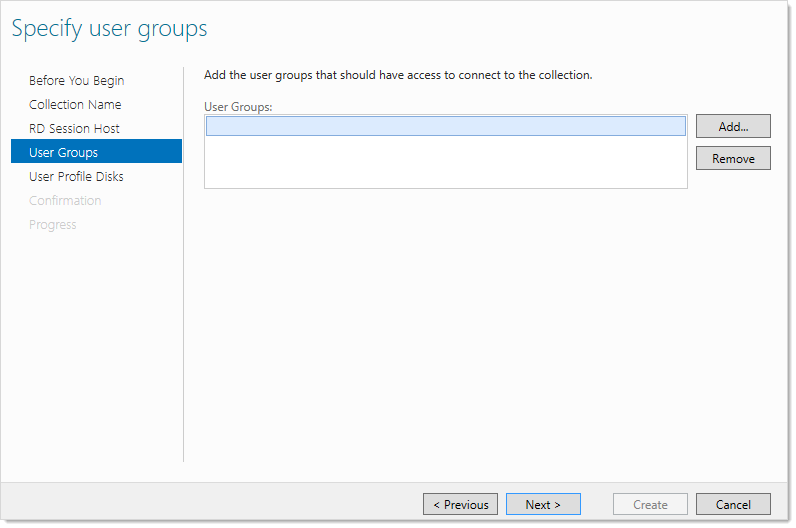This screenshot has width=796, height=528.
Task: Go back with the Previous button
Action: (460, 504)
